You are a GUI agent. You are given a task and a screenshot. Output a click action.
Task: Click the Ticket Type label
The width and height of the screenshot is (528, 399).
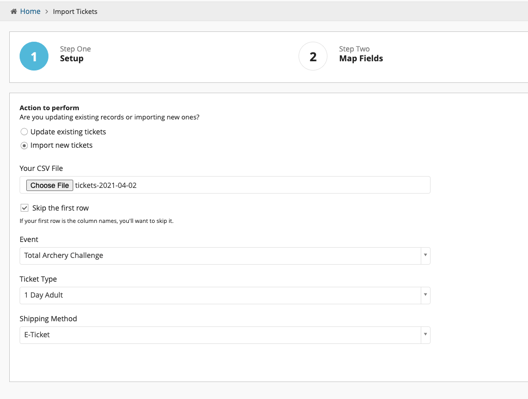pos(38,279)
